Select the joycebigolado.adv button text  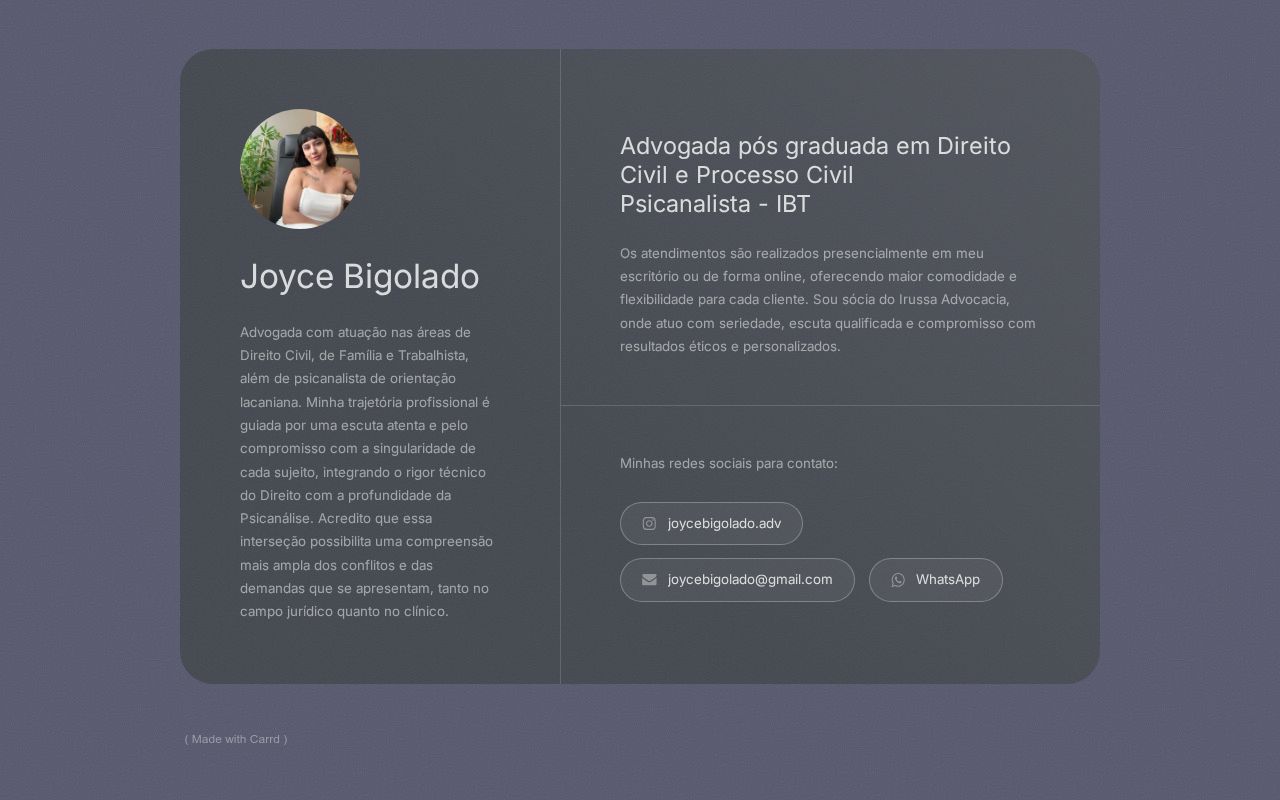(725, 523)
